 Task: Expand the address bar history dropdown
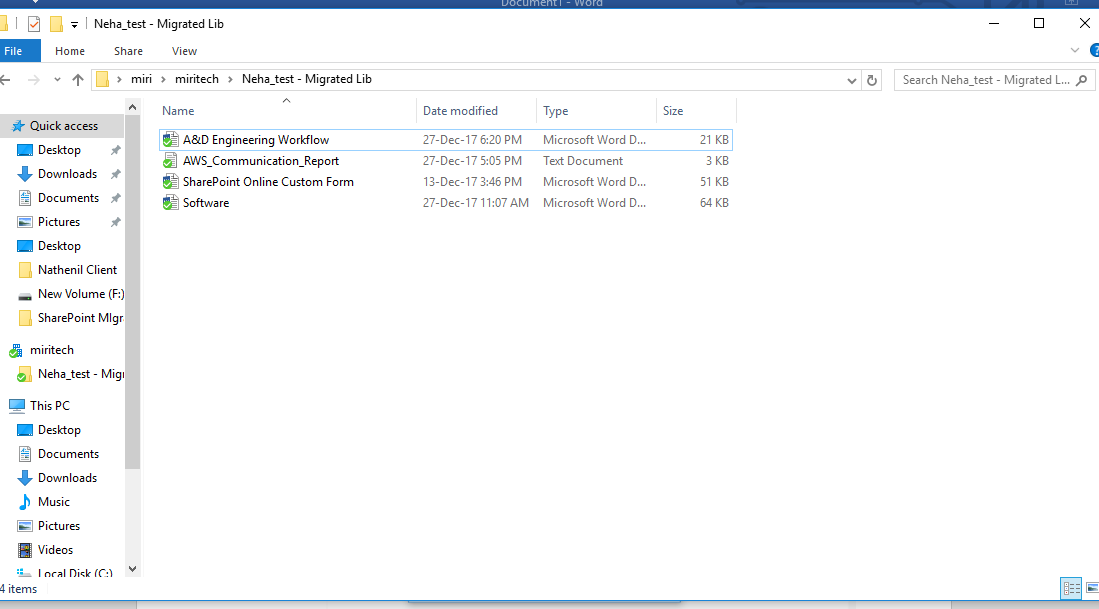coord(852,79)
